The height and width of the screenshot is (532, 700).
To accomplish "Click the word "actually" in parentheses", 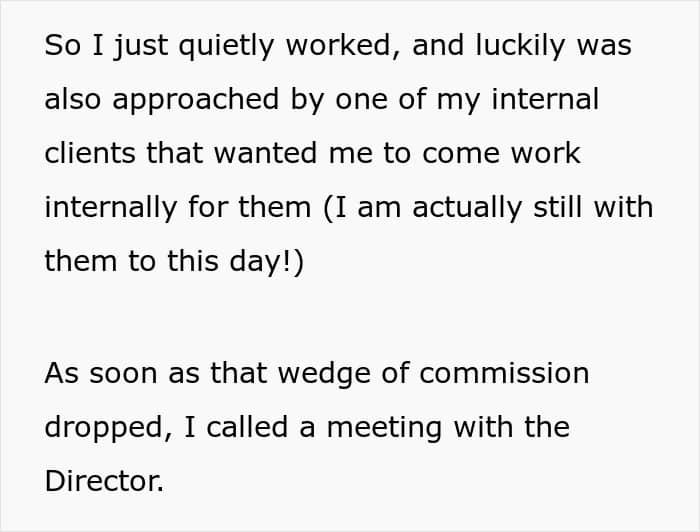I will 467,208.
